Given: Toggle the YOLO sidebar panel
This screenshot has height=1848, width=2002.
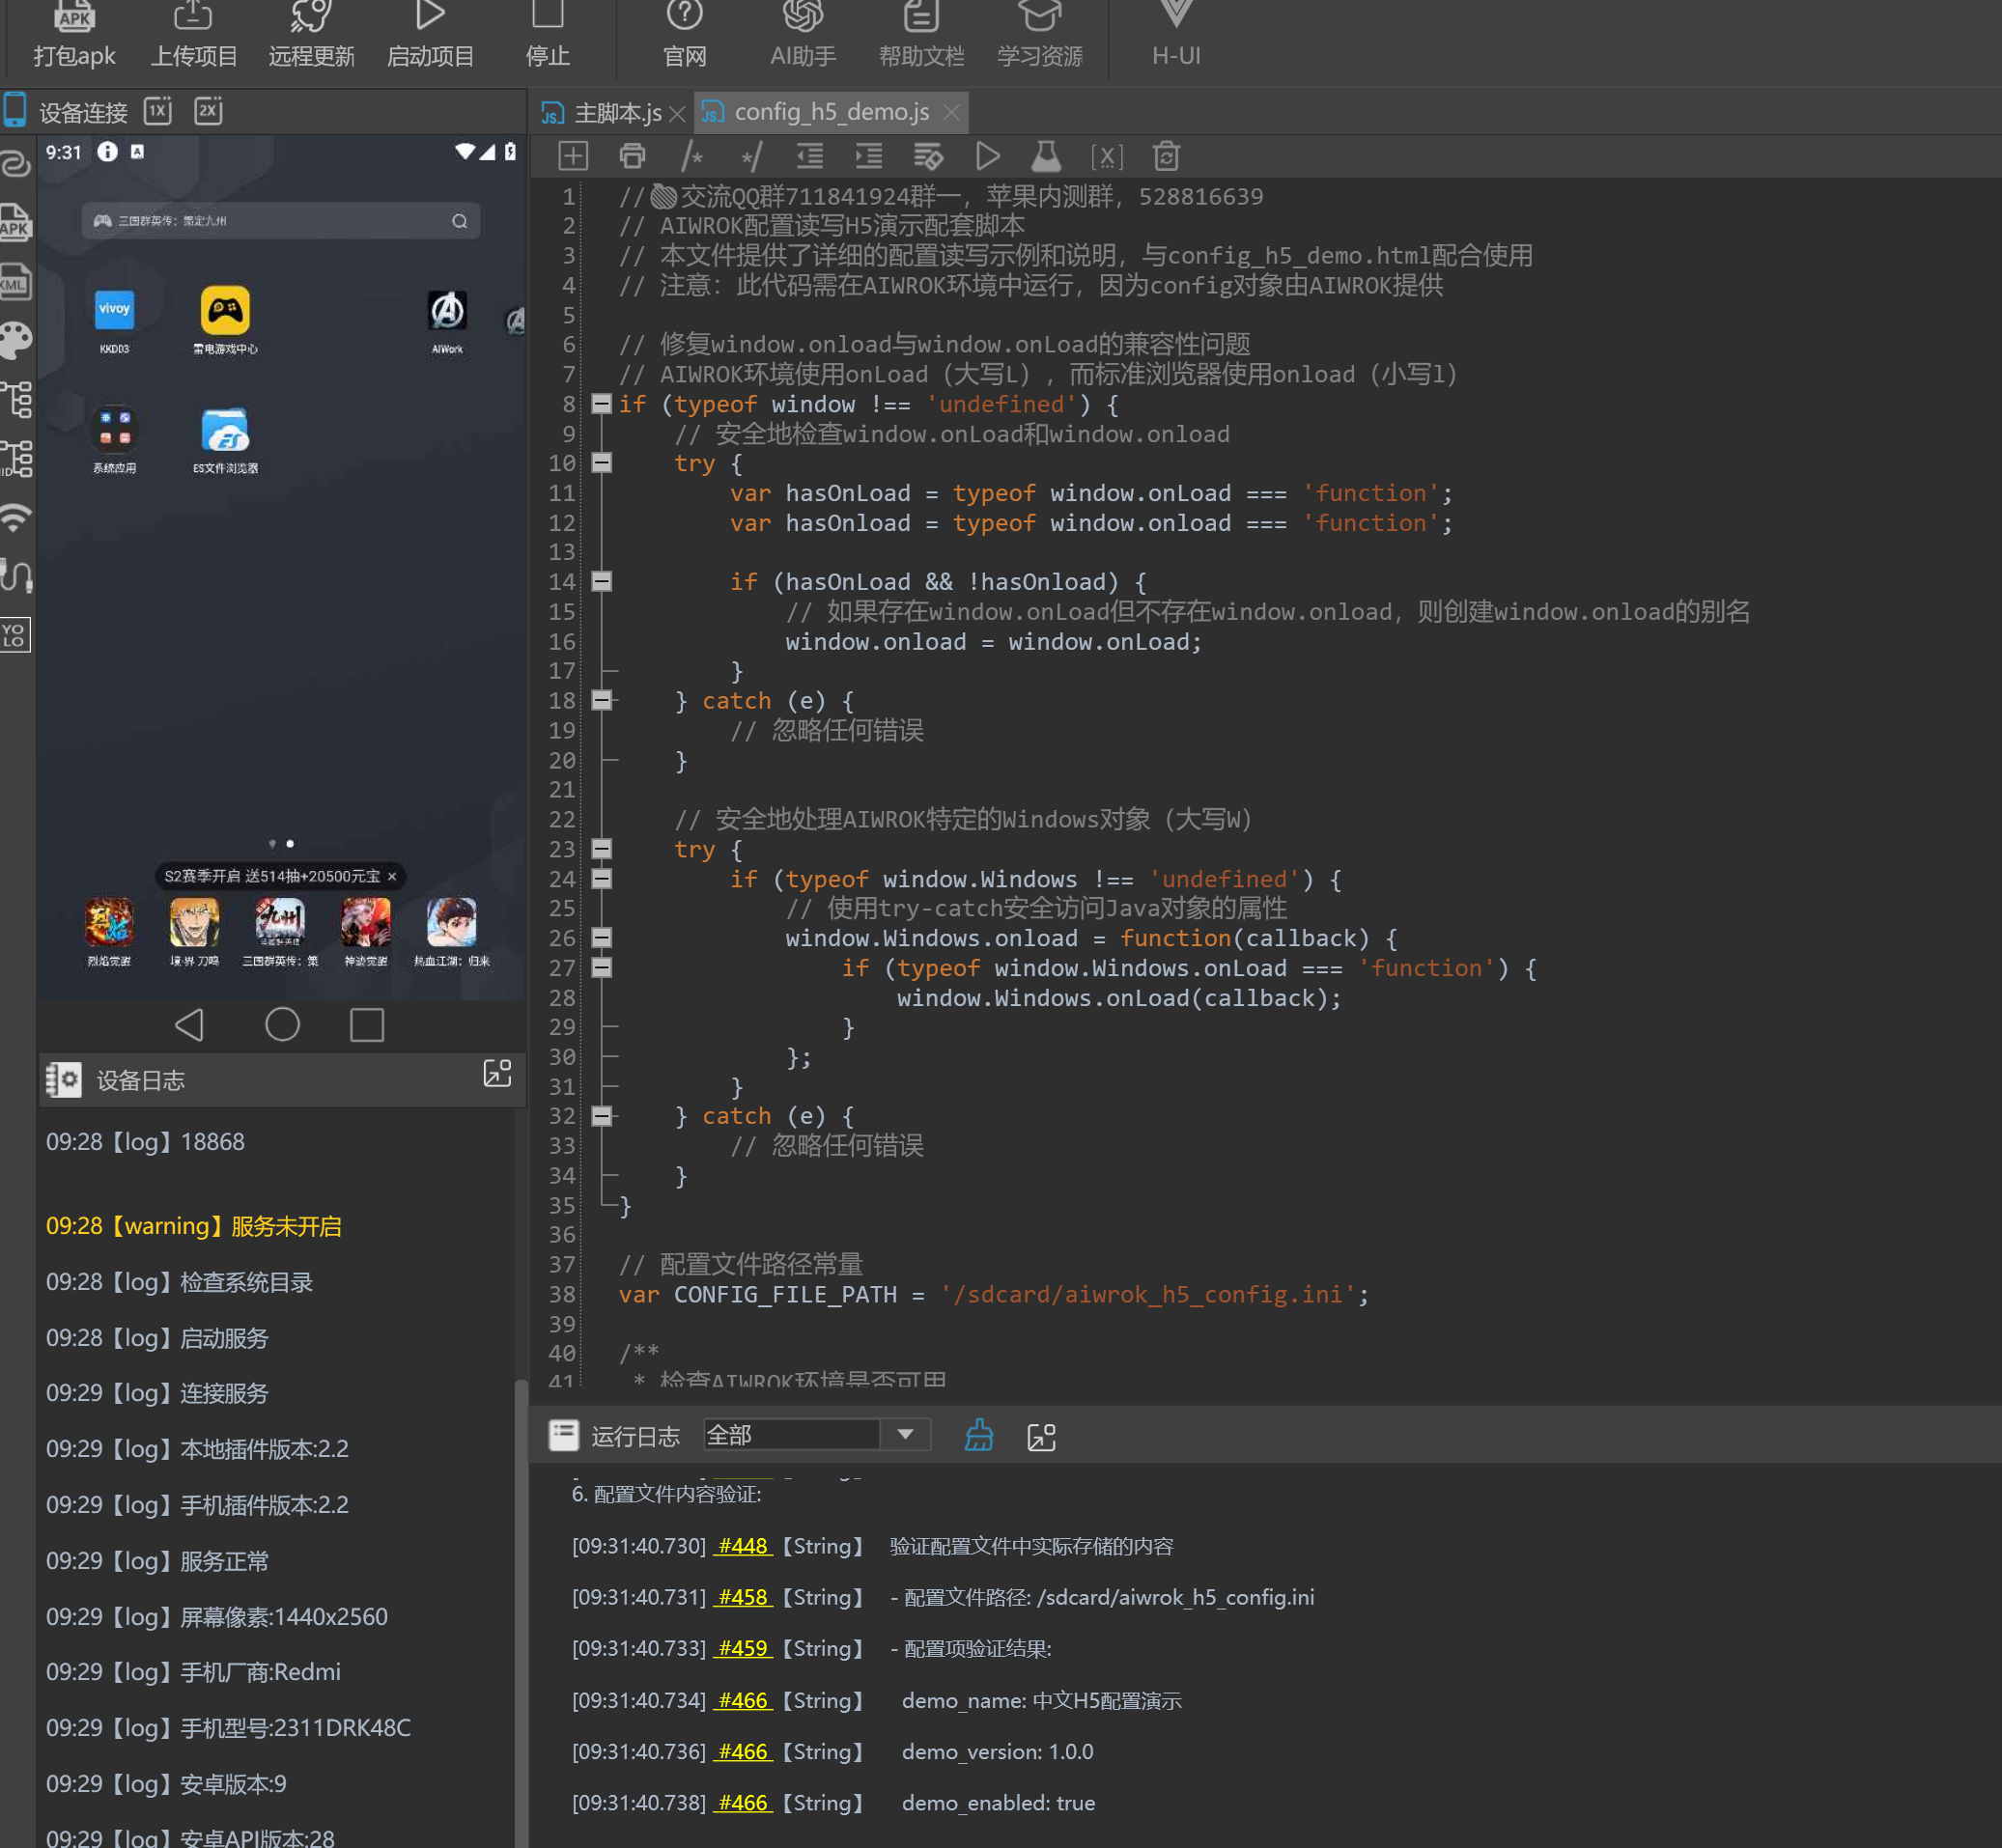Looking at the screenshot, I should [16, 634].
